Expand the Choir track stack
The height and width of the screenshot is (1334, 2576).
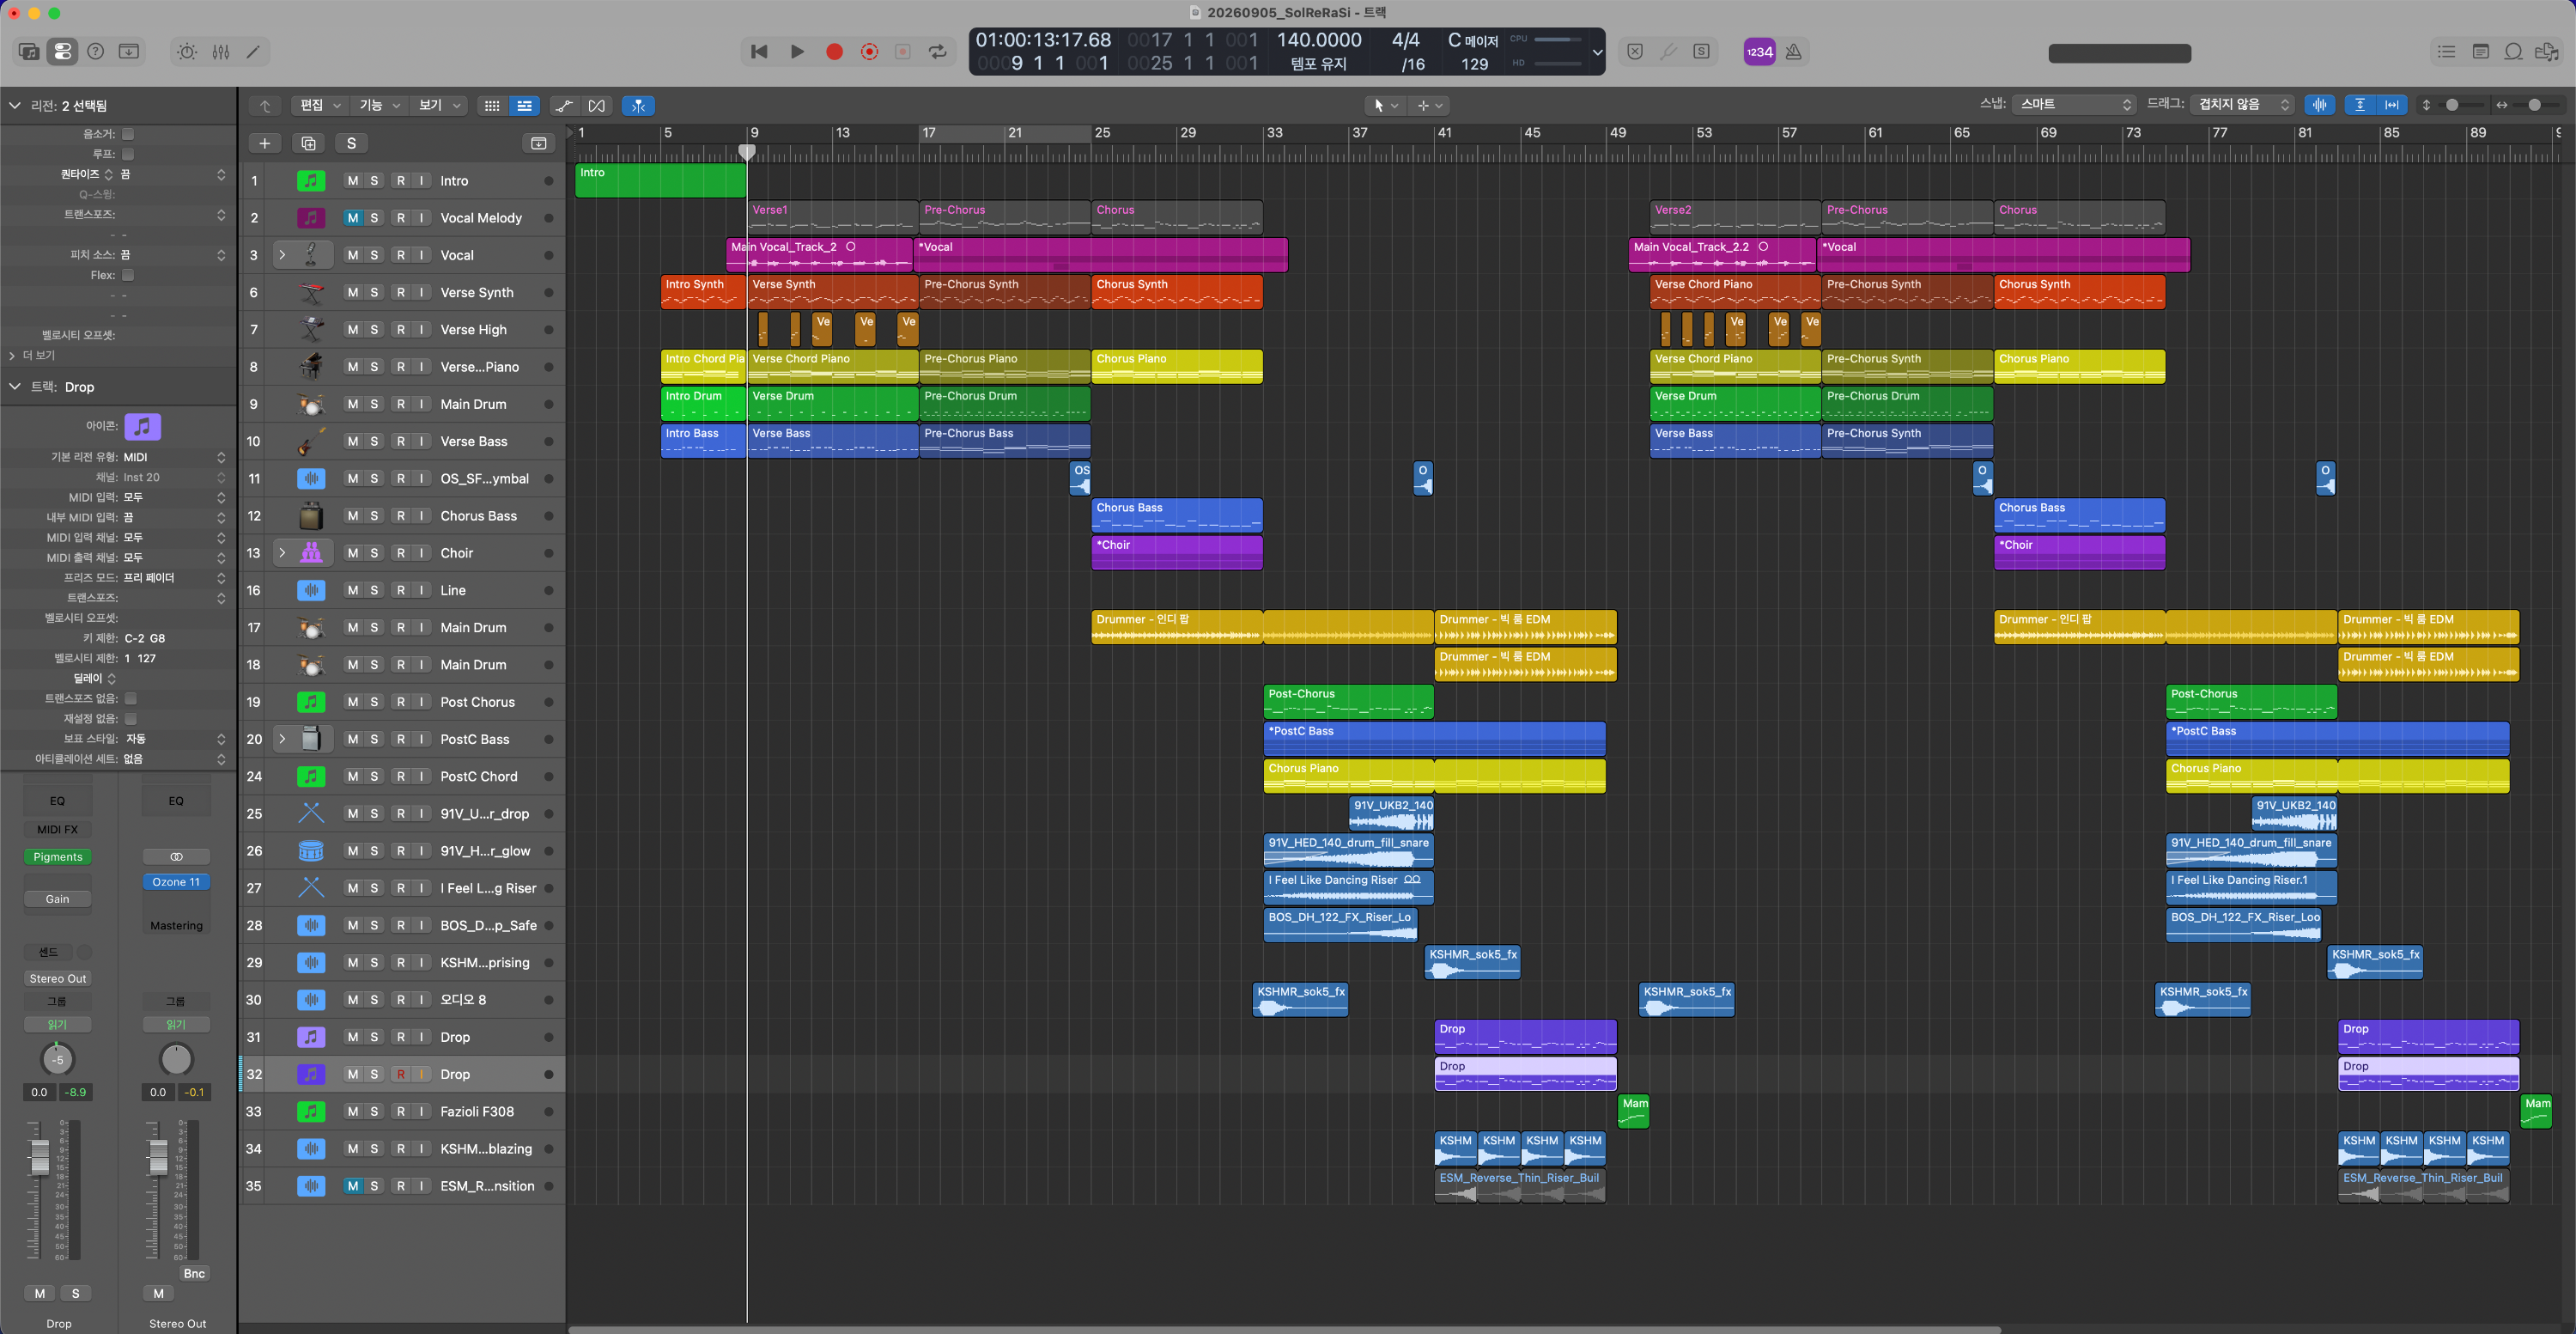[x=282, y=553]
